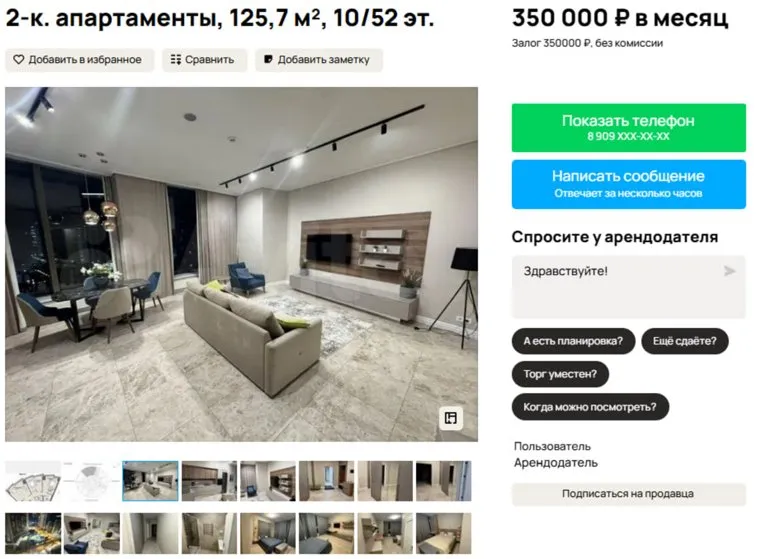Pick the 'Торг уместен?' quick question
Viewport: 760px width, 559px height.
coord(560,374)
